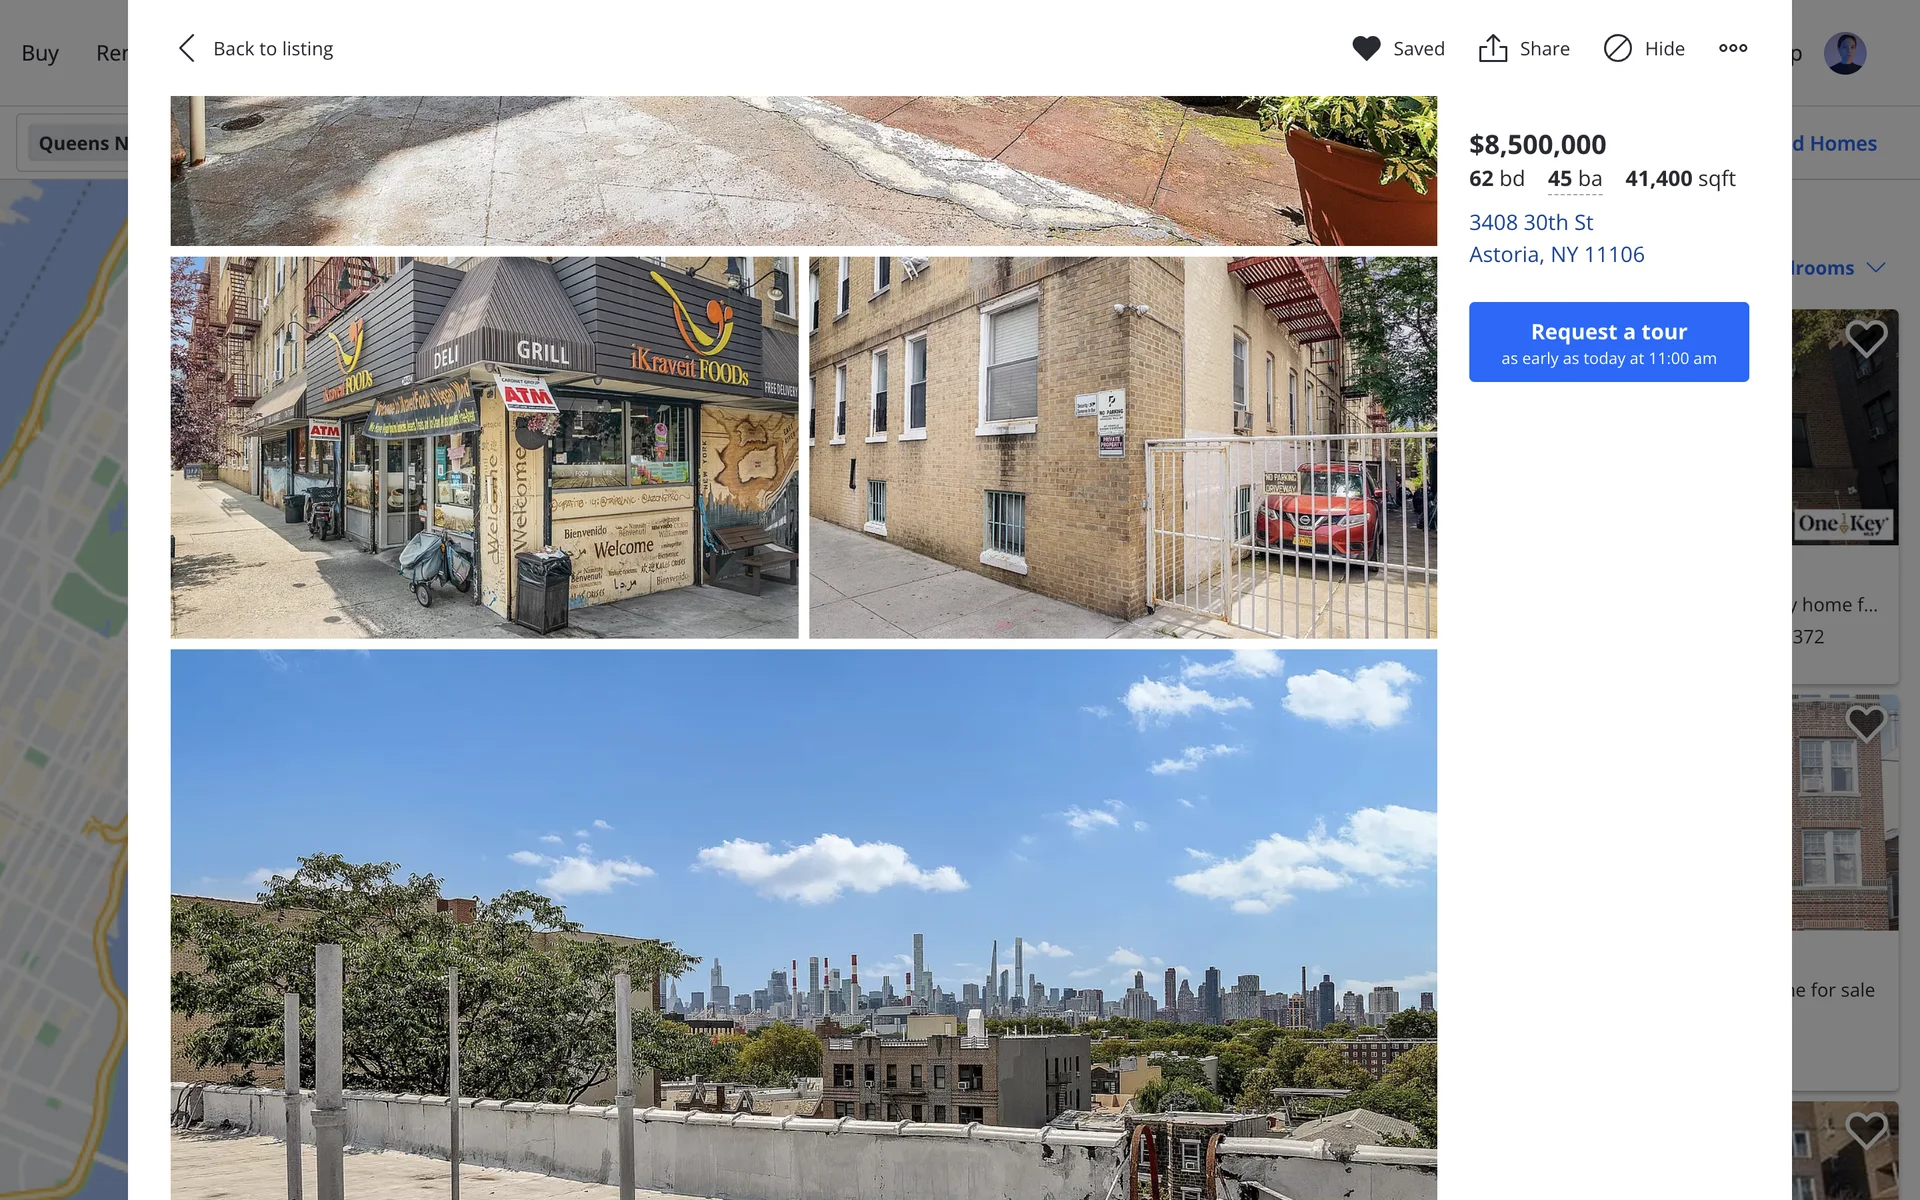Open the three-dot more options menu
1920x1200 pixels.
coord(1733,48)
